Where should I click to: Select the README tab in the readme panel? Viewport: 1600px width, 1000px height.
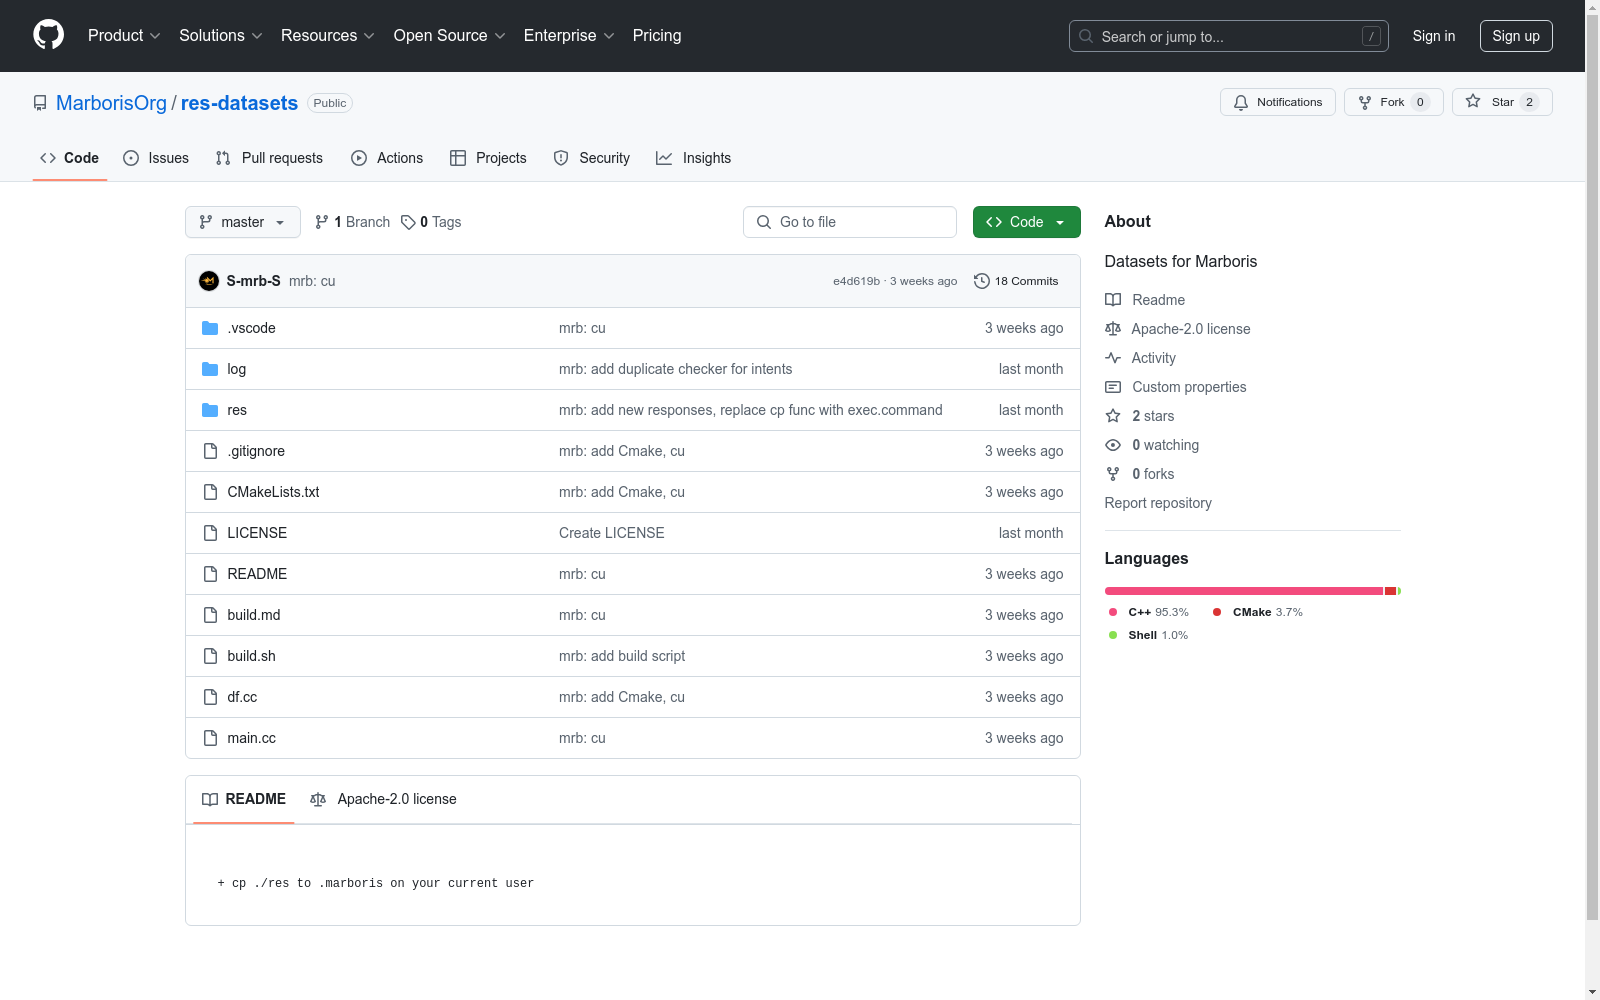click(244, 799)
